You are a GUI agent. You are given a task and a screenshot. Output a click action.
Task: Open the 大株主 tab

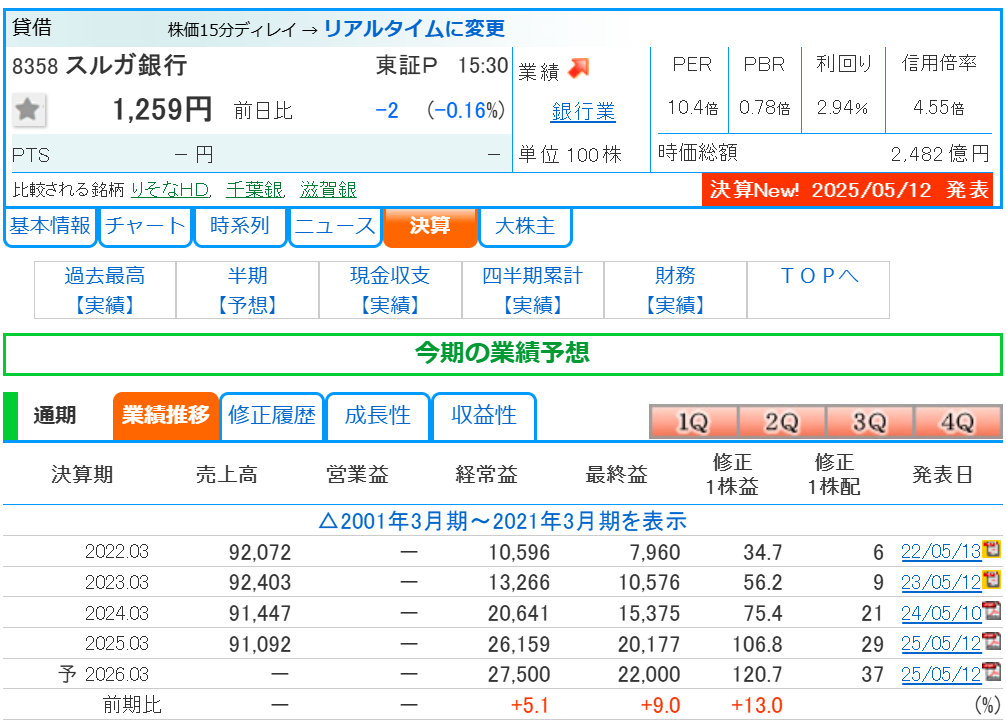point(525,226)
